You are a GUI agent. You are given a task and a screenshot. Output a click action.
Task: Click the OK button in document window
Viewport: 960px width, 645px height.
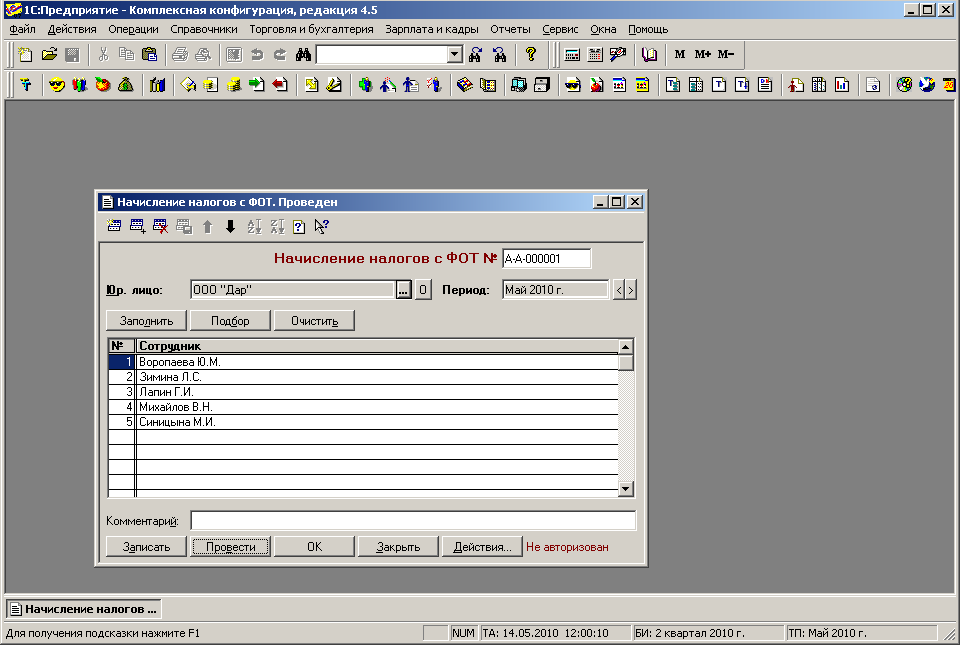(x=314, y=547)
